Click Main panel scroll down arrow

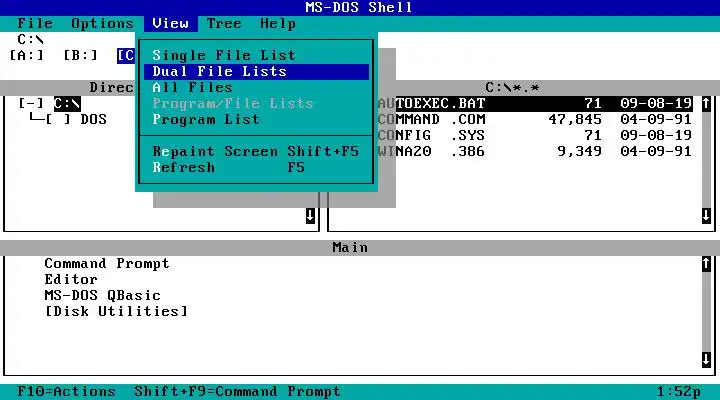tap(706, 360)
